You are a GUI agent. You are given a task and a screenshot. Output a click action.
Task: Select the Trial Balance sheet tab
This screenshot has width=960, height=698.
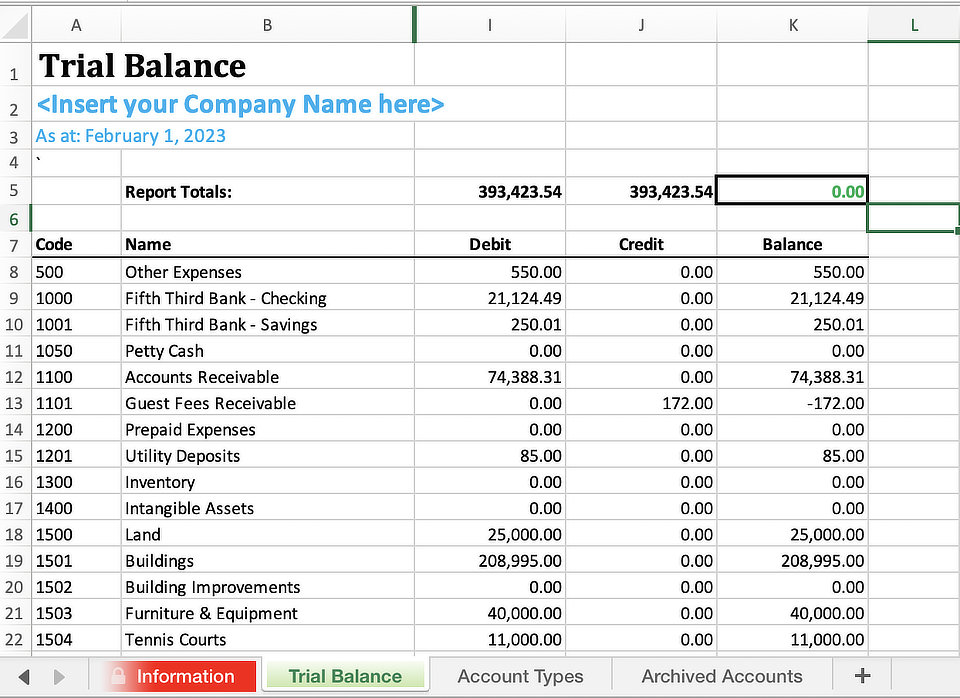(345, 676)
